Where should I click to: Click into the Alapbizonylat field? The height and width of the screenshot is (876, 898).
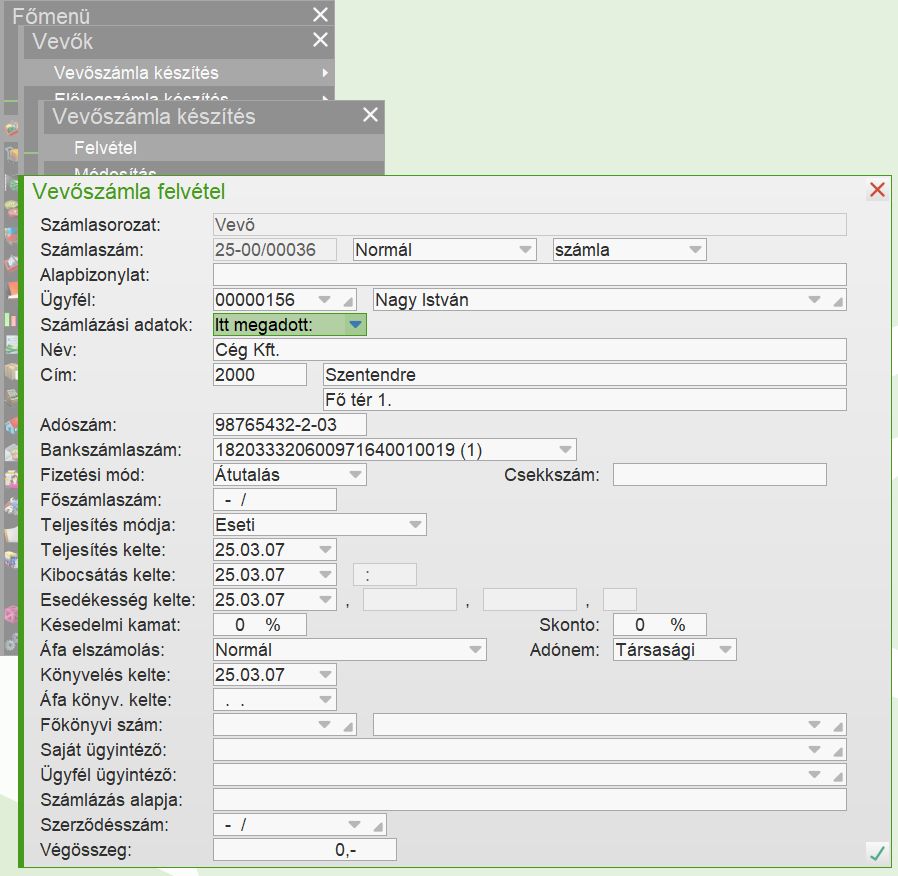tap(530, 274)
